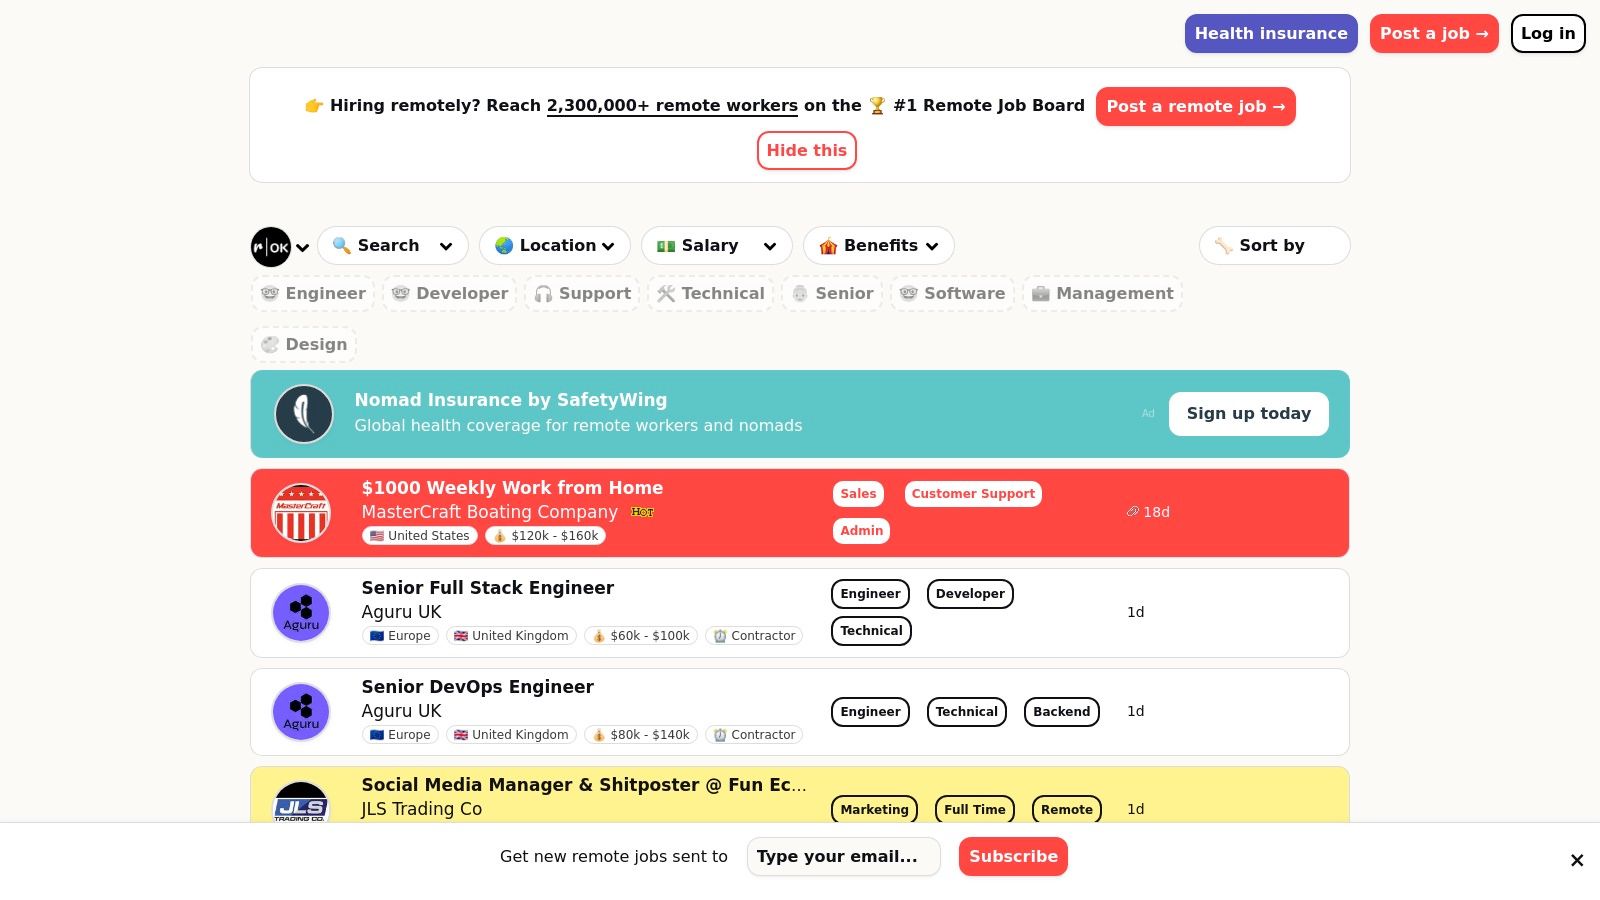Select the Backend tag on DevOps job

(x=1061, y=712)
